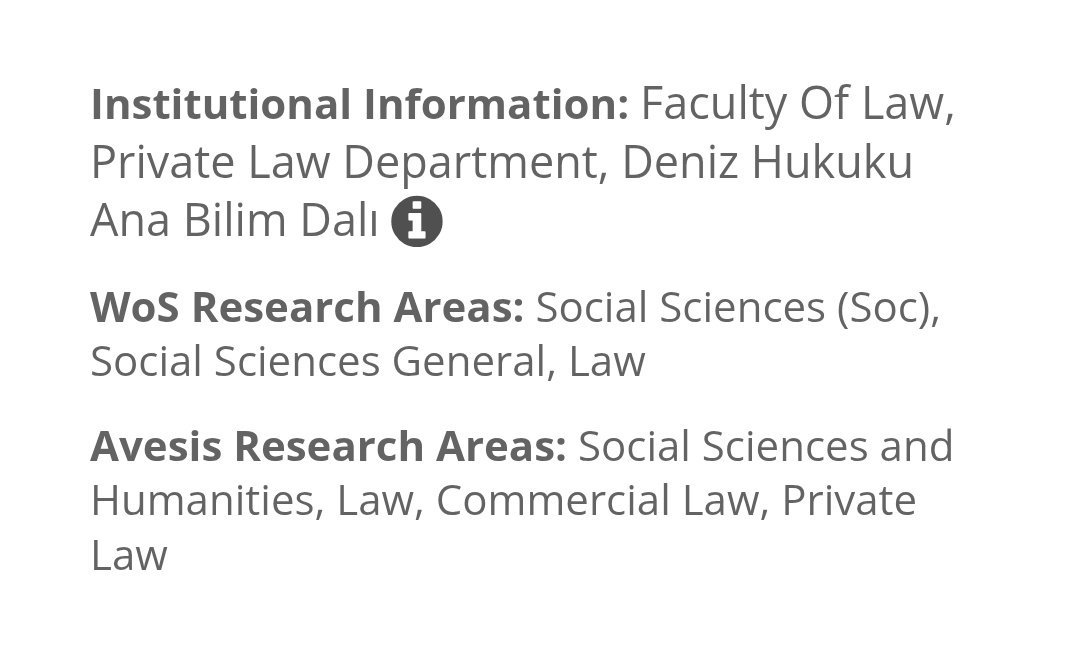Viewport: 1079px width, 670px height.
Task: Click Law under WoS Research Areas
Action: tap(607, 361)
